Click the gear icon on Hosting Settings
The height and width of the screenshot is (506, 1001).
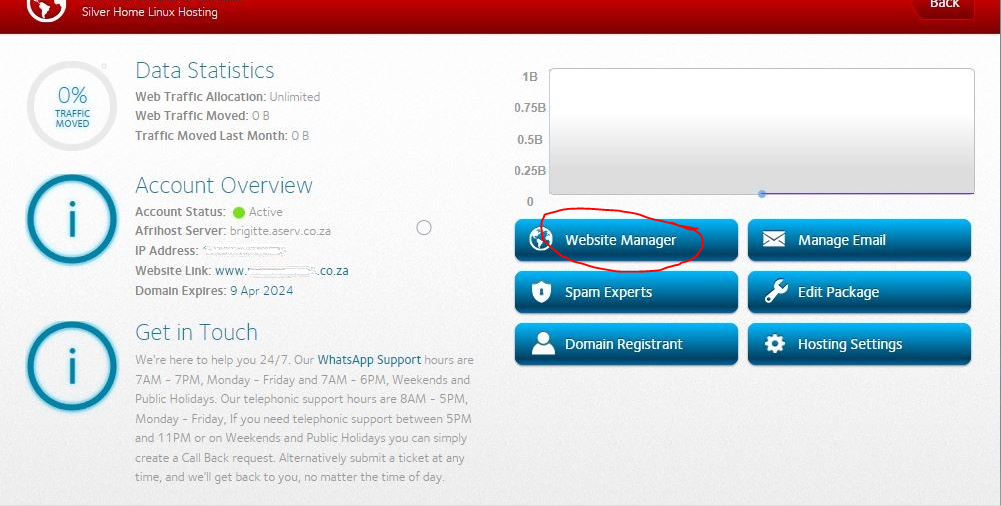point(775,344)
